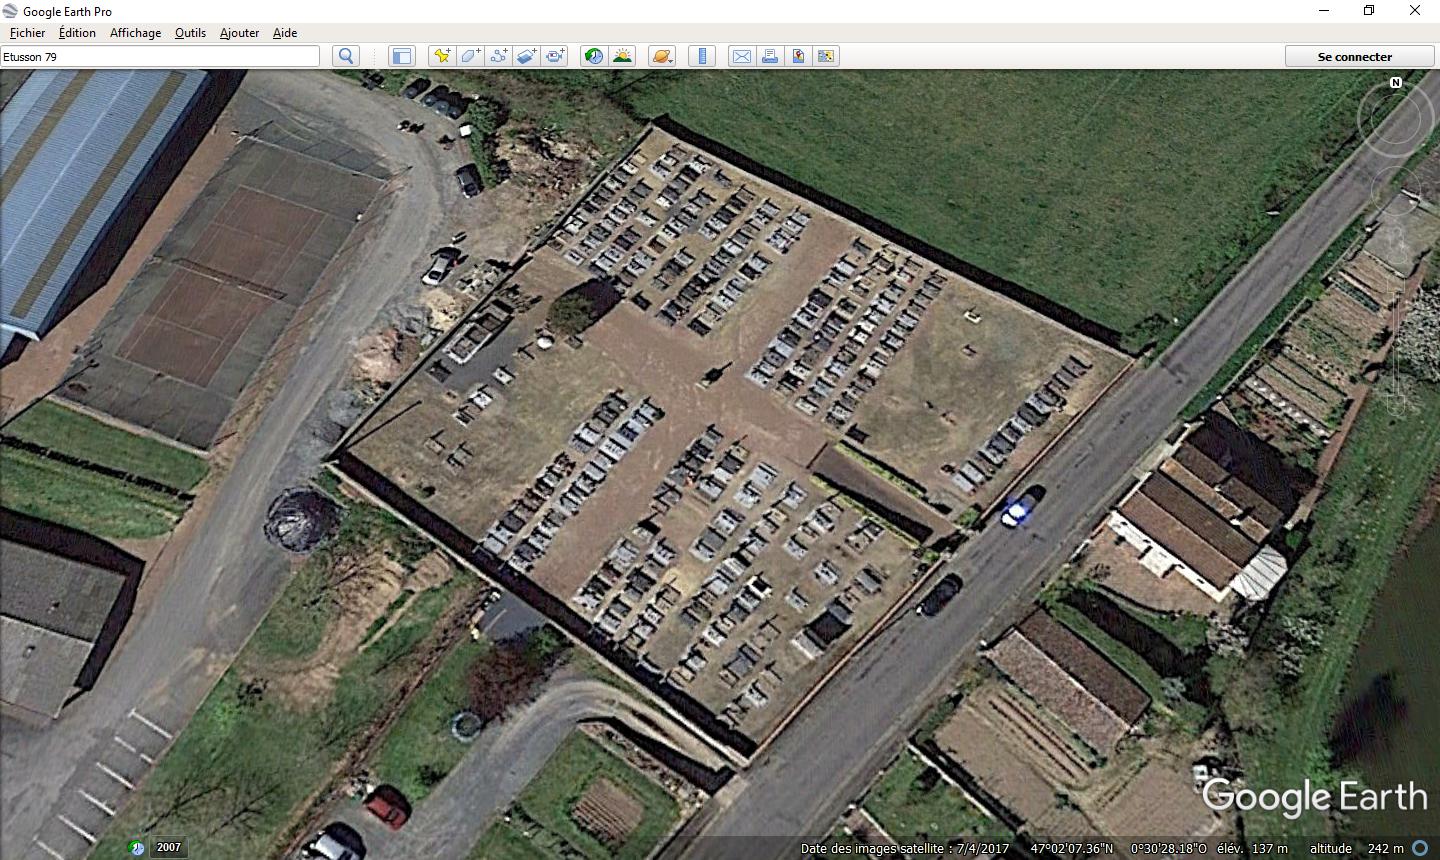This screenshot has height=860, width=1440.
Task: Click the altitude 242 m readout
Action: click(x=1356, y=848)
